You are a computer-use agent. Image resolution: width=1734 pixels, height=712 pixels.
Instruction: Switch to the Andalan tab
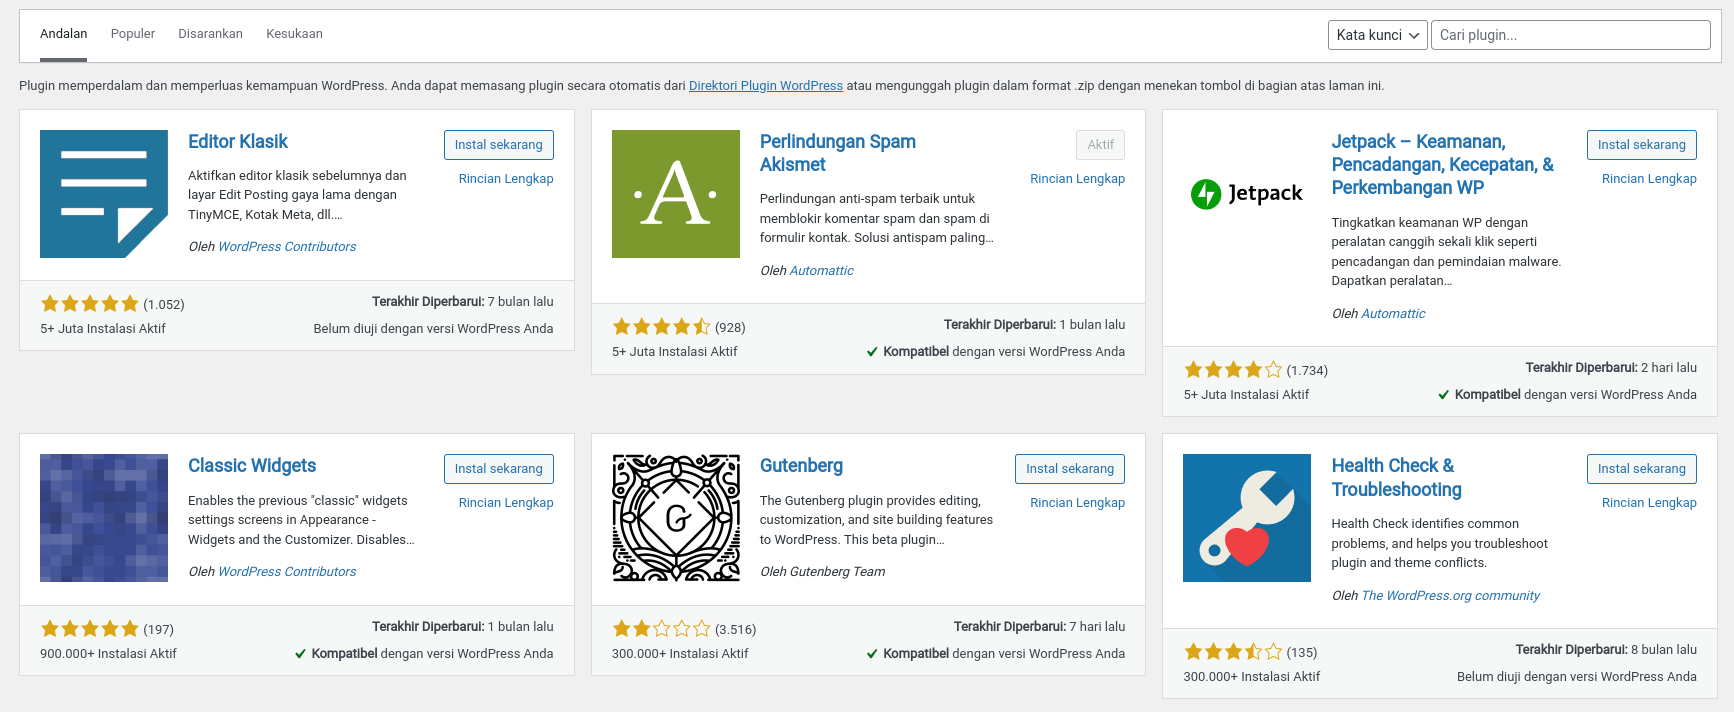pyautogui.click(x=63, y=34)
